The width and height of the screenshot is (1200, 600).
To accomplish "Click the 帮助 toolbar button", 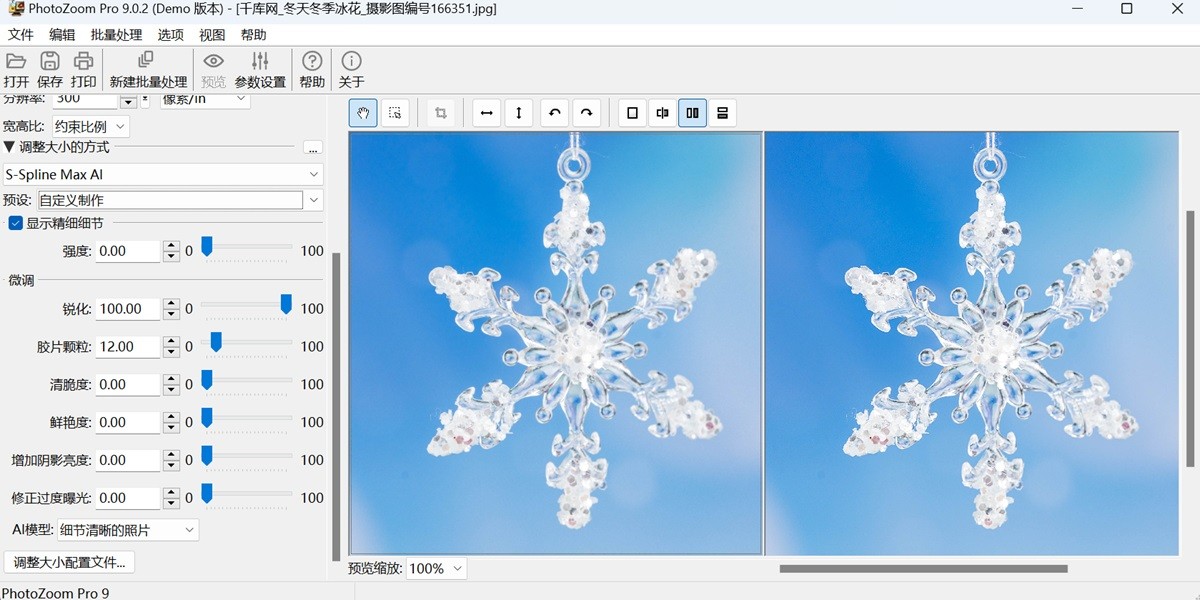I will pos(311,69).
